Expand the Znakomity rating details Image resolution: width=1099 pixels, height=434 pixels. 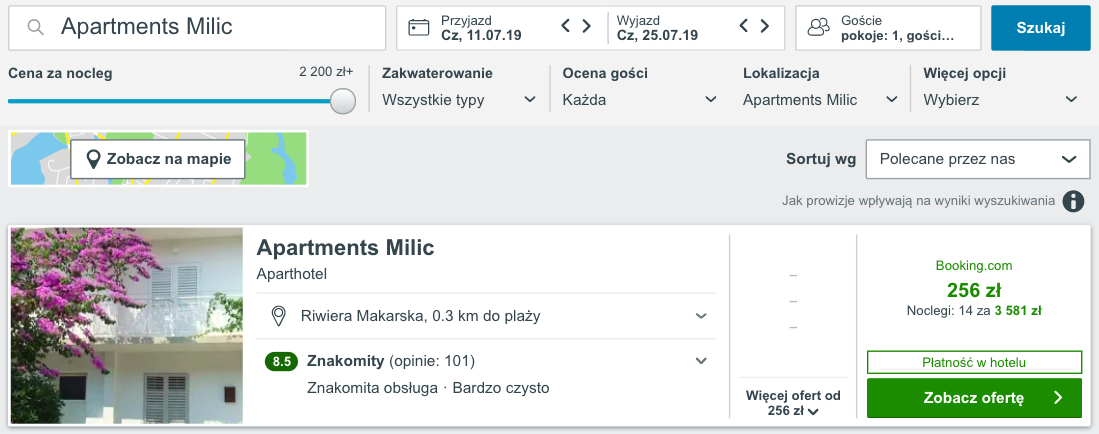(x=701, y=361)
